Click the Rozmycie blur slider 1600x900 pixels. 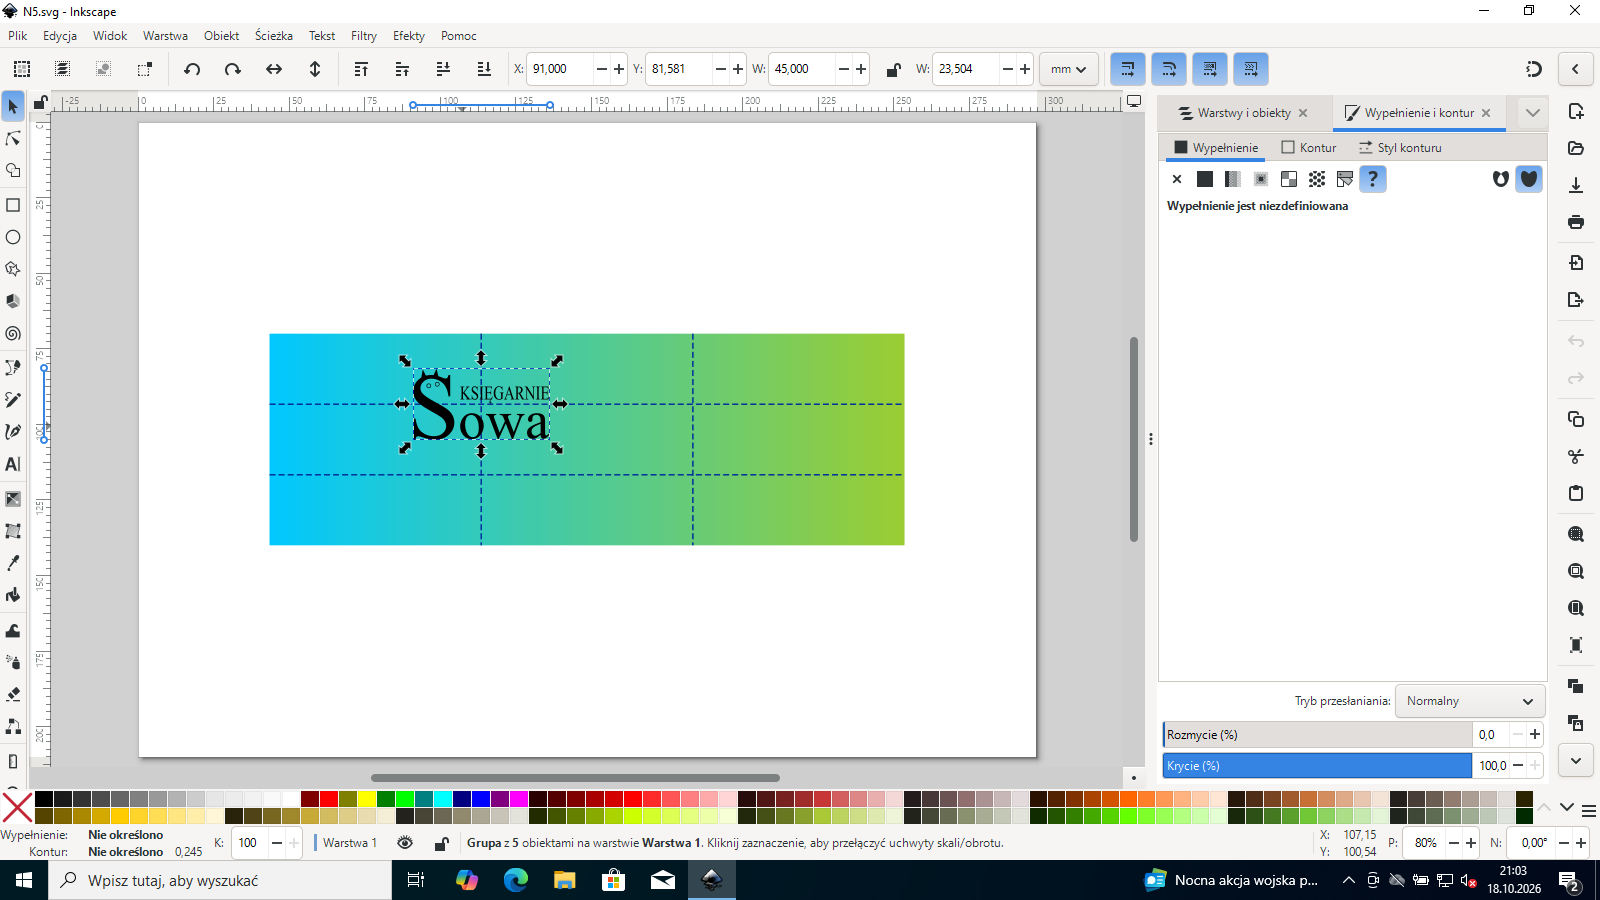[x=1317, y=735]
